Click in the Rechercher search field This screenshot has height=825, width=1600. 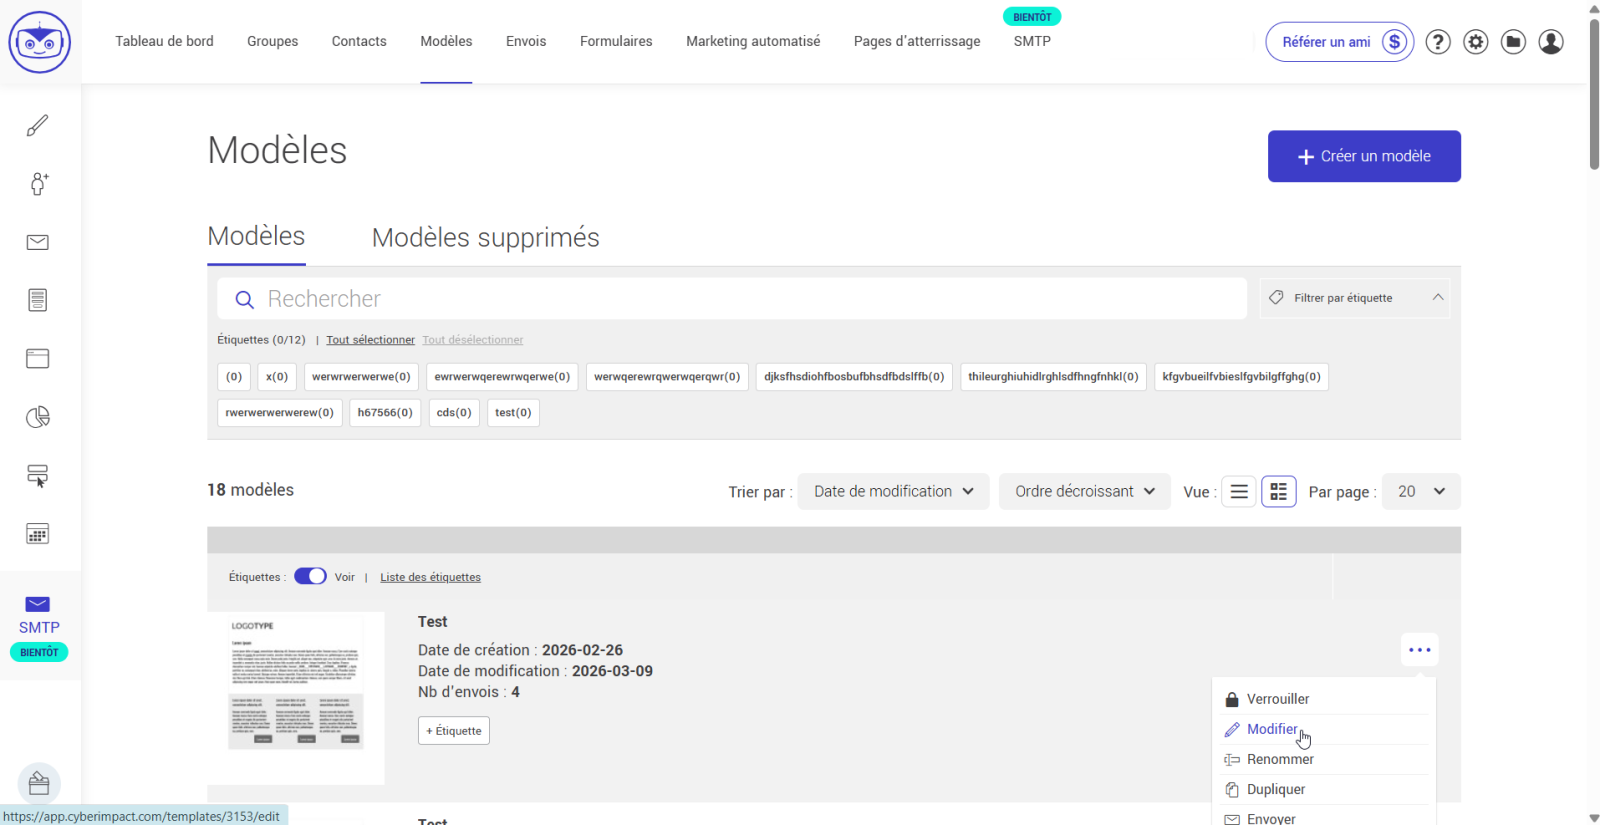740,299
